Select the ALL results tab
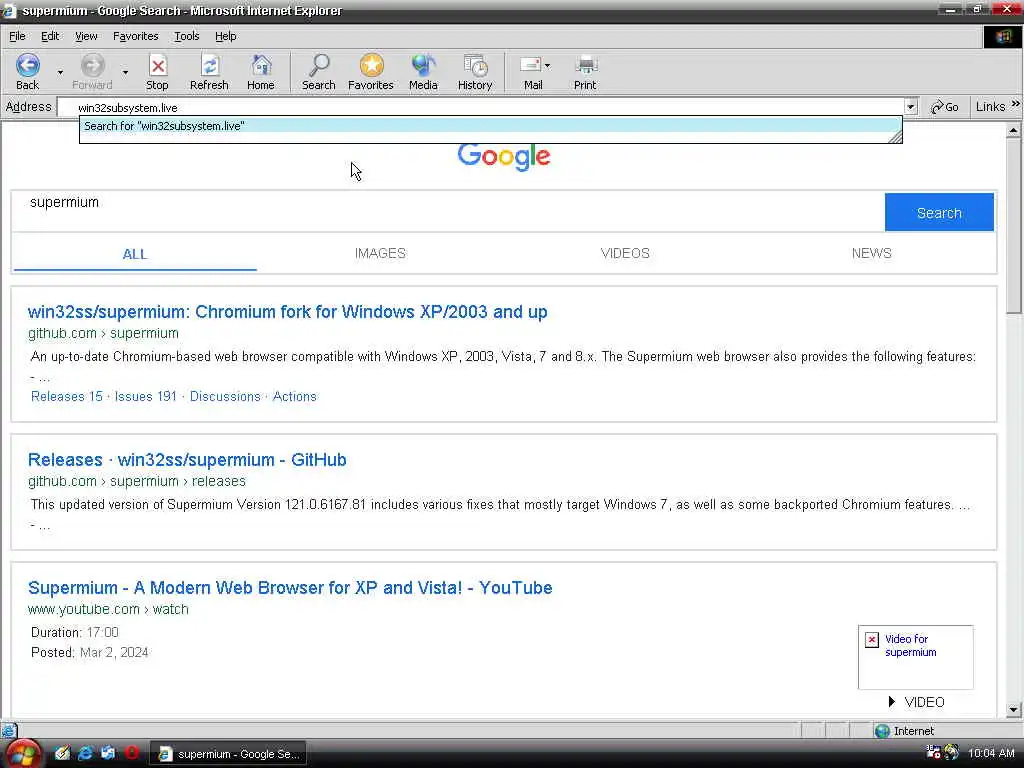The image size is (1024, 768). pyautogui.click(x=135, y=254)
